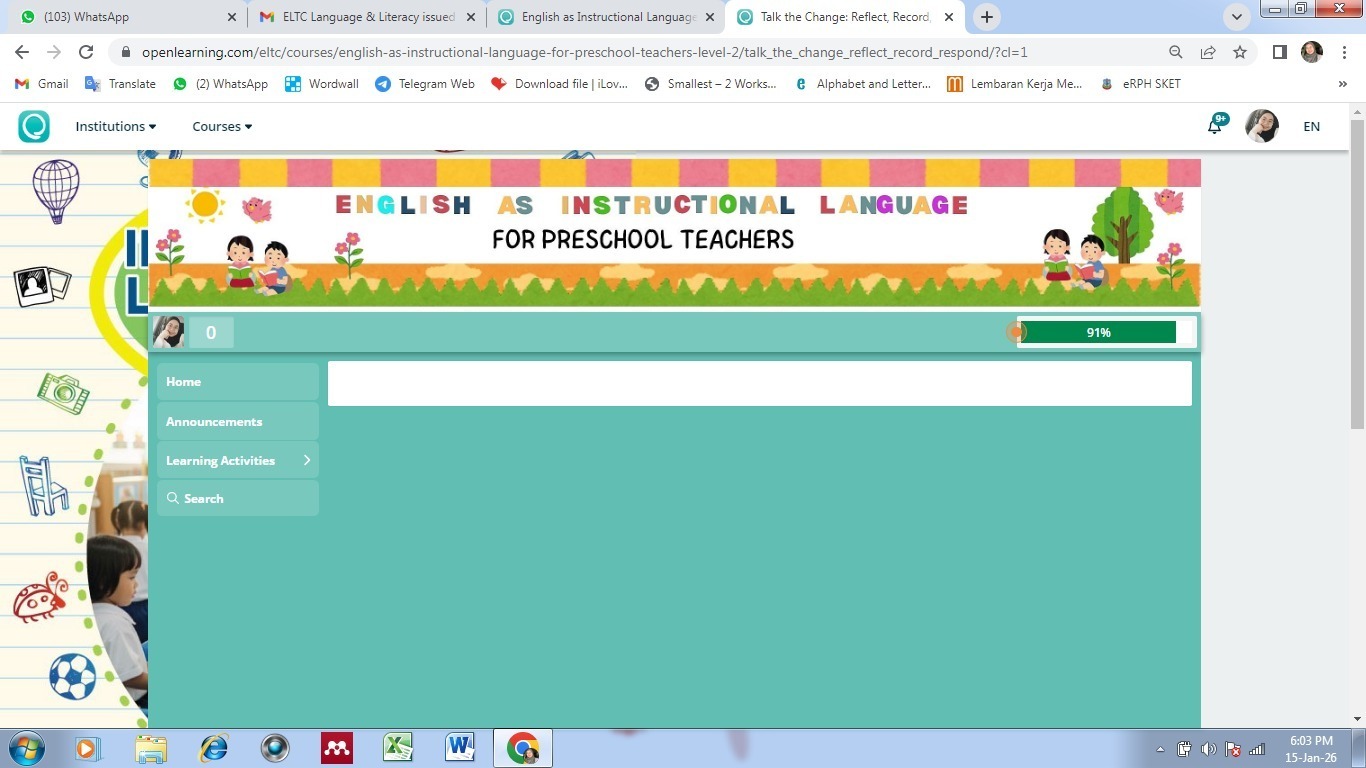Close the ELTC Language & Literacy tab
1366x768 pixels.
[x=471, y=17]
